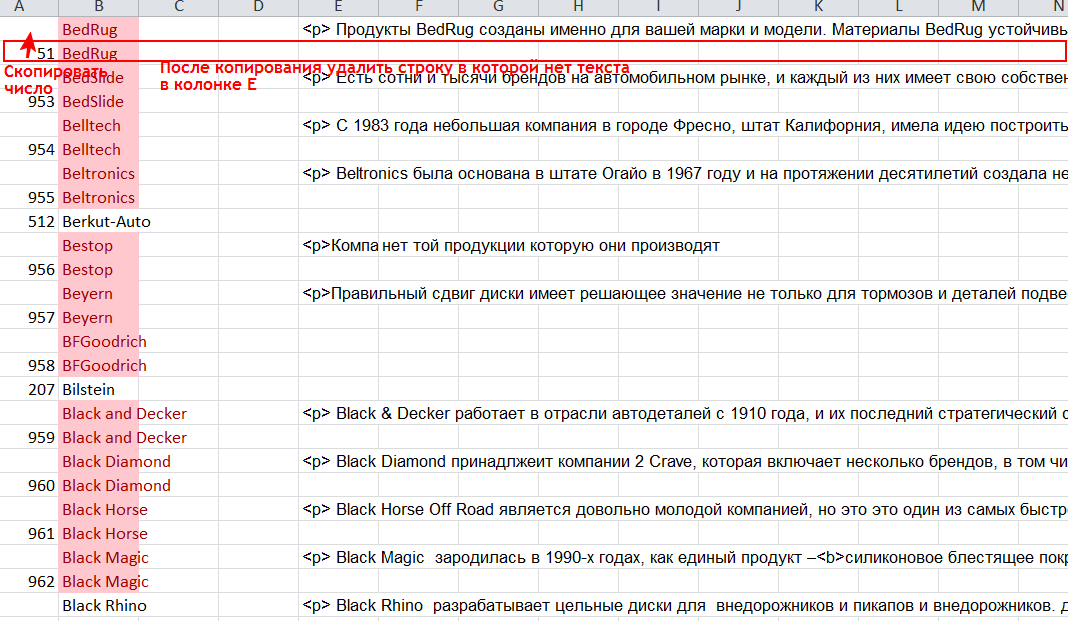1068x621 pixels.
Task: Select the unnumbered BFGoodrich cell above 958 row
Action: pos(99,341)
